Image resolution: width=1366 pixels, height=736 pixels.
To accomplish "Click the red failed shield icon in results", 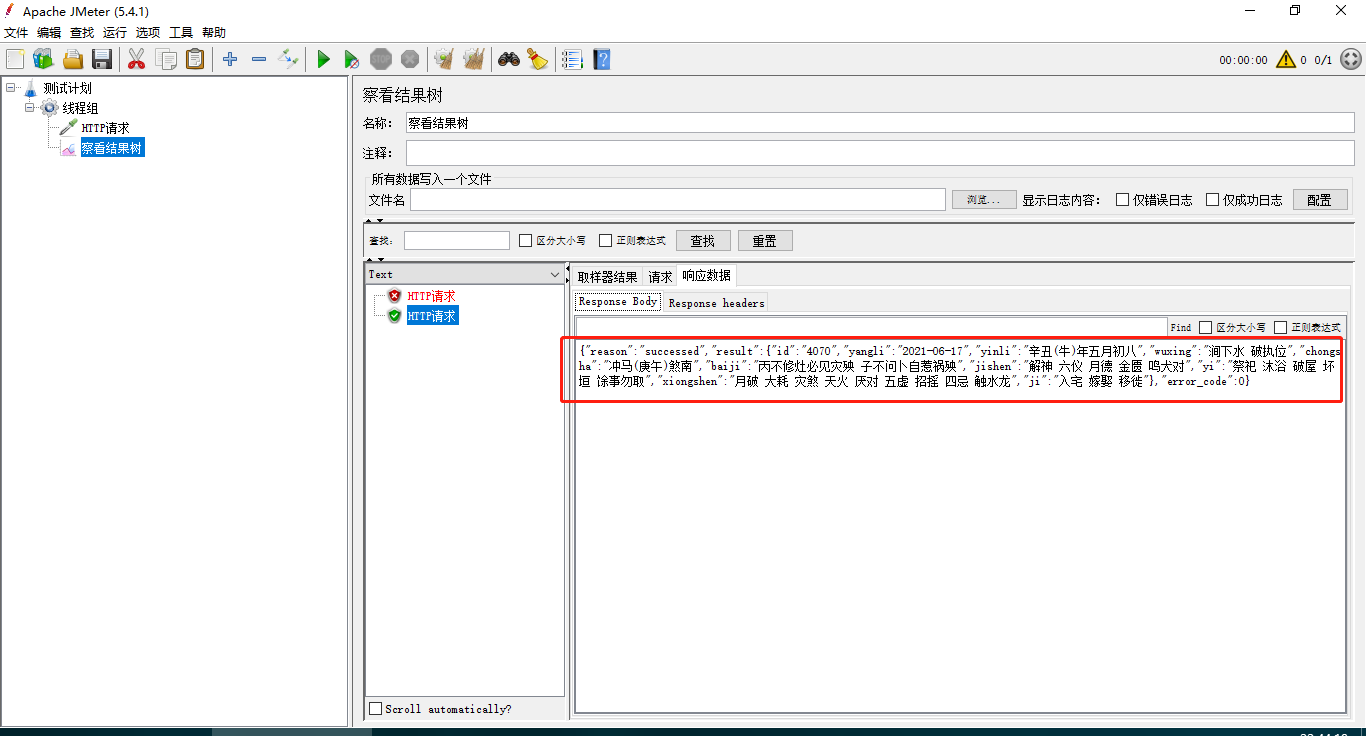I will point(395,296).
